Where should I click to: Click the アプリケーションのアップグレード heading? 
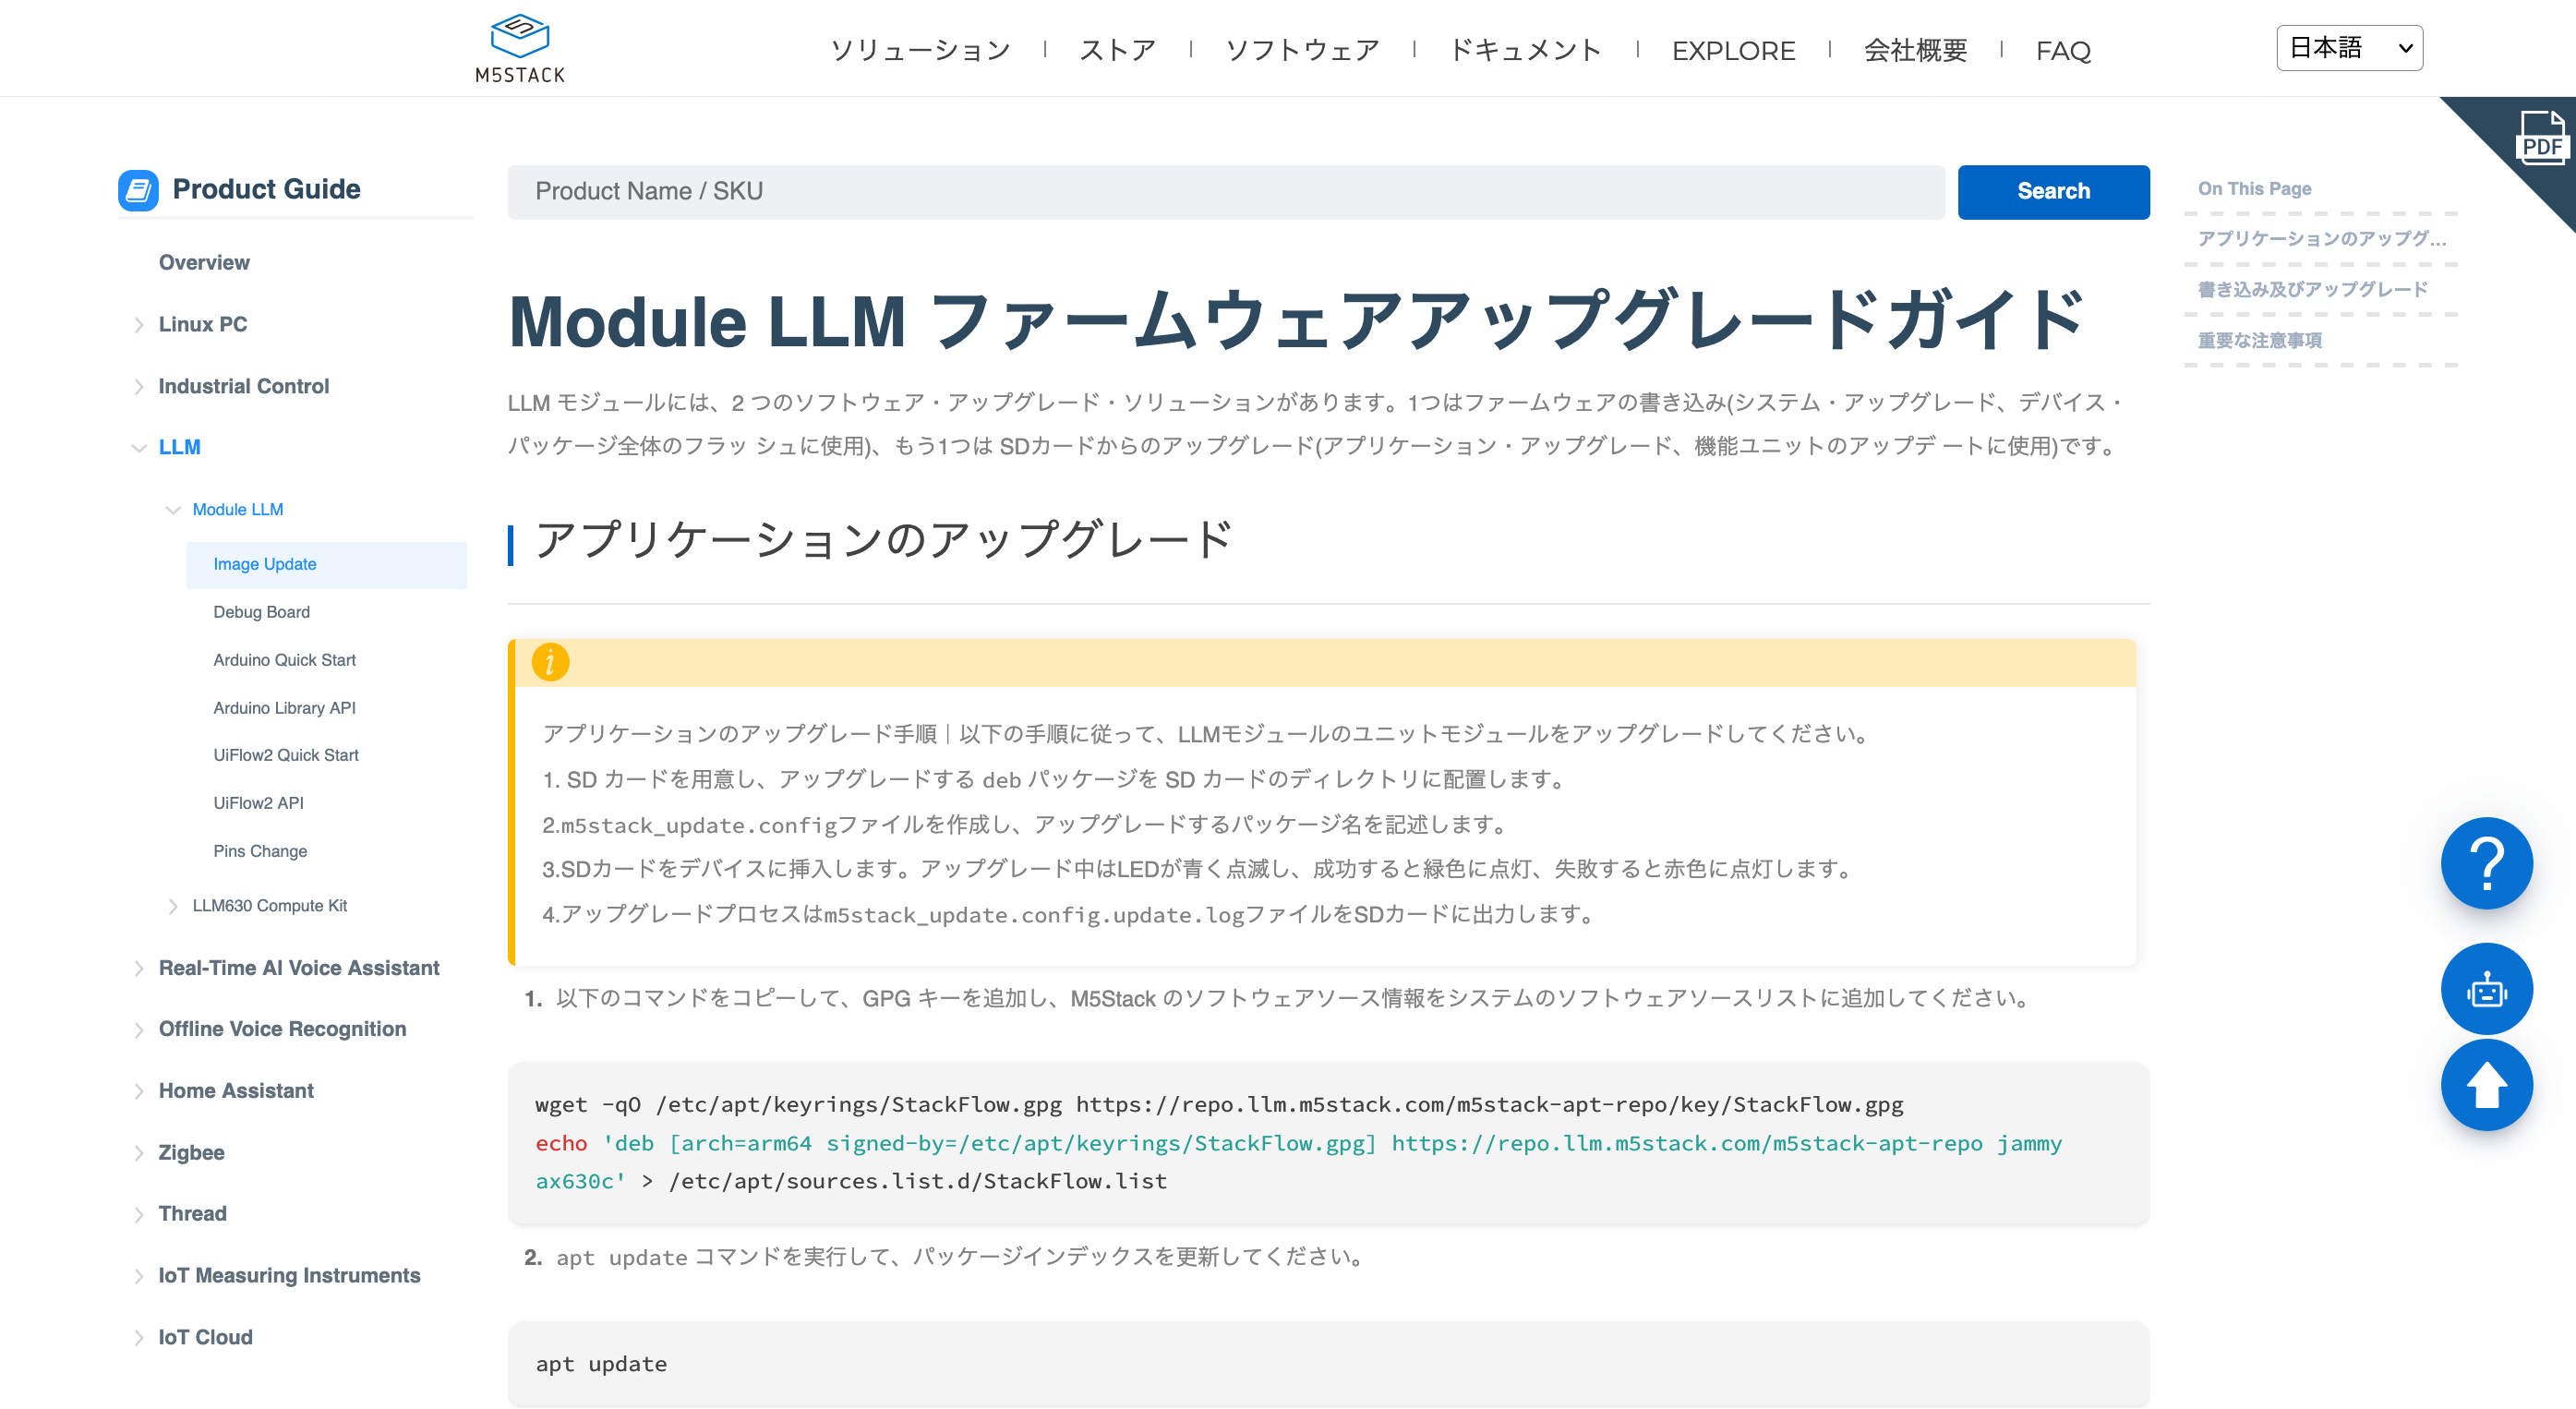[x=883, y=541]
